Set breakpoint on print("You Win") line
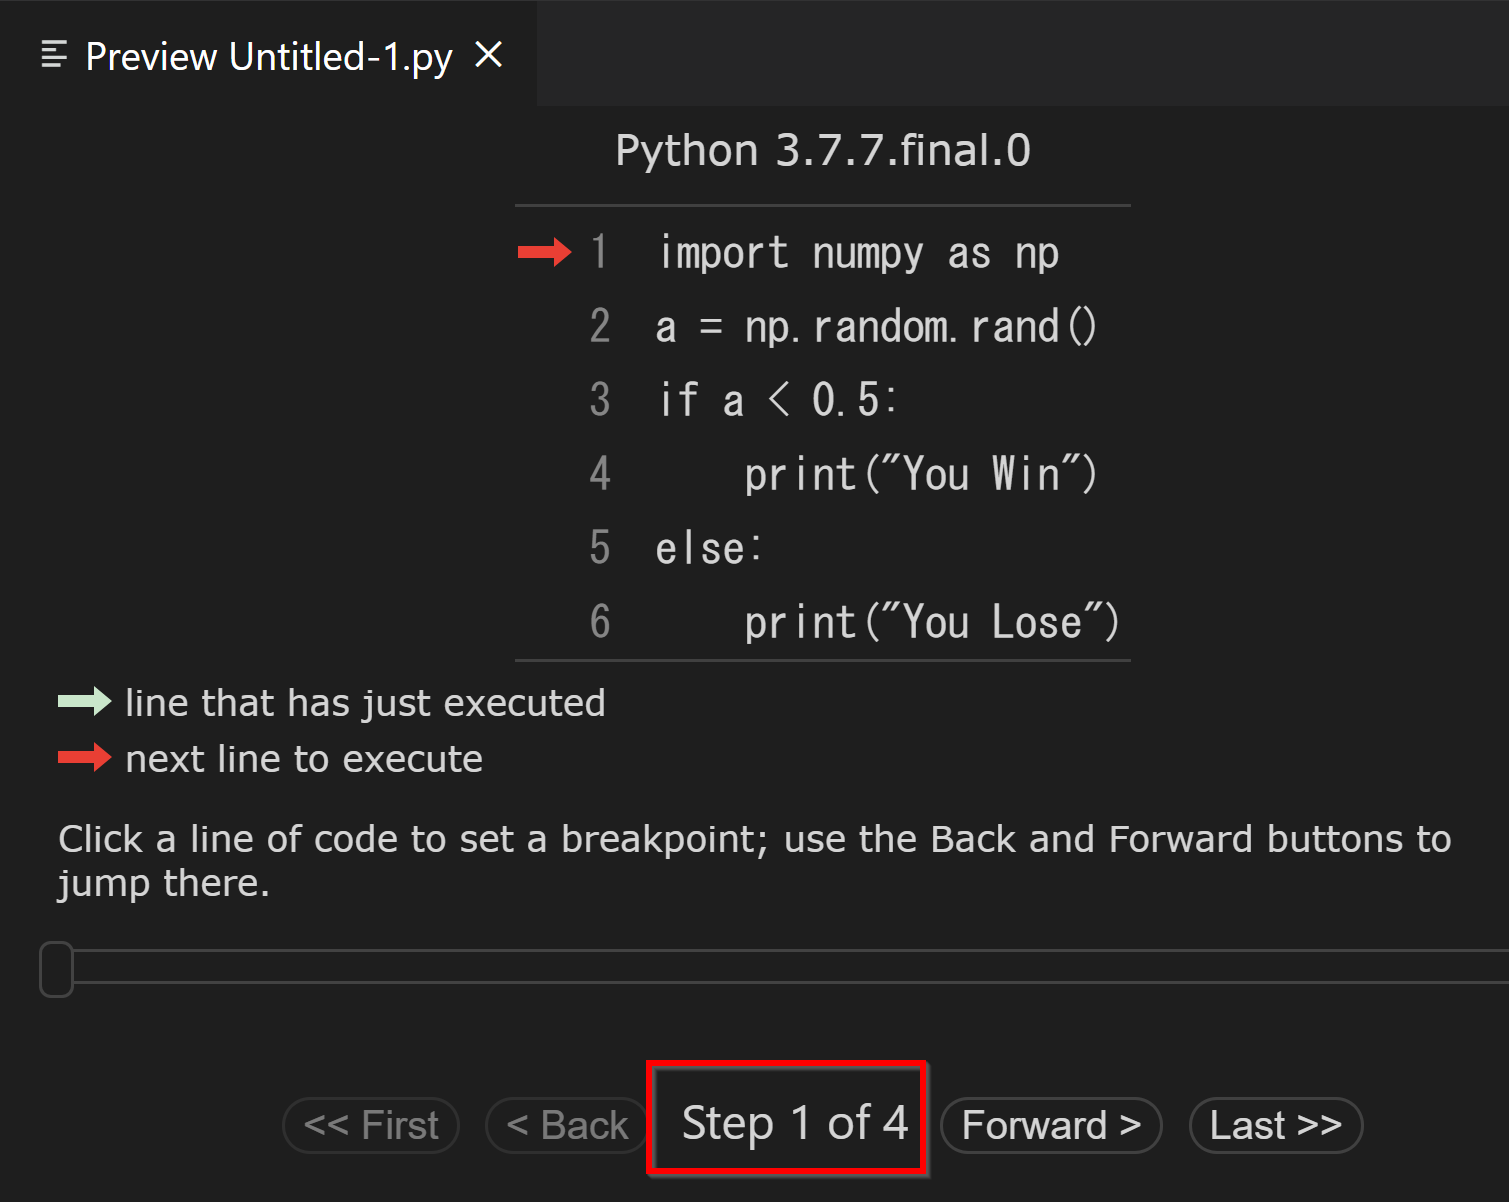The image size is (1509, 1202). [919, 474]
